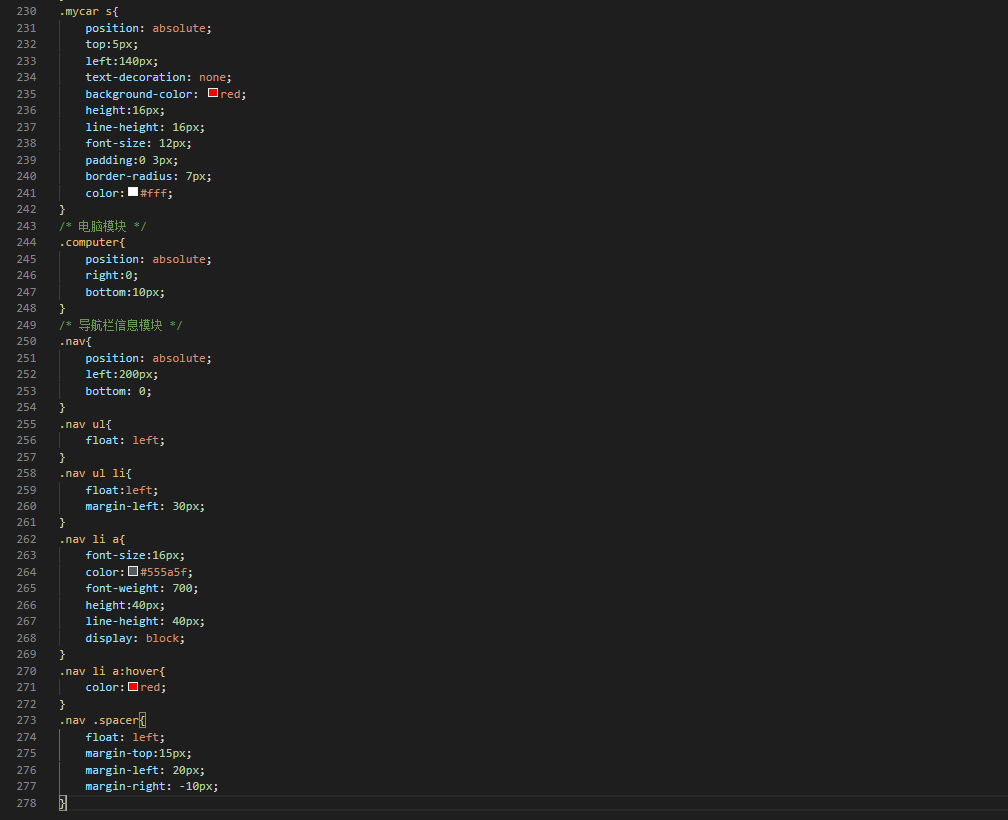
Task: Click line number 262
Action: [26, 539]
